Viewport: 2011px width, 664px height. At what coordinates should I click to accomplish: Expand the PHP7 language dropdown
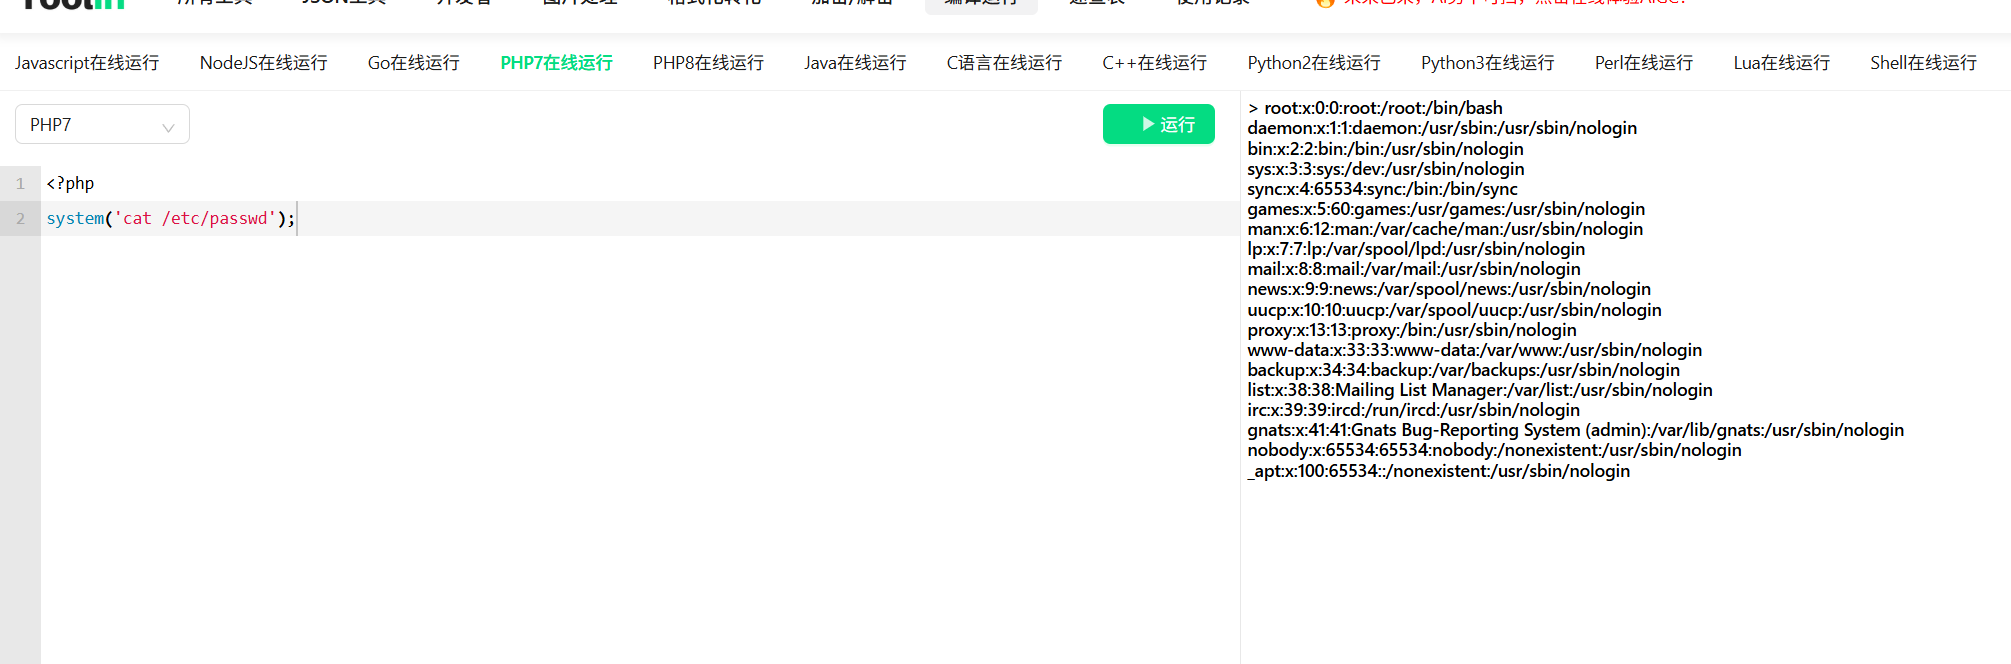pos(102,124)
